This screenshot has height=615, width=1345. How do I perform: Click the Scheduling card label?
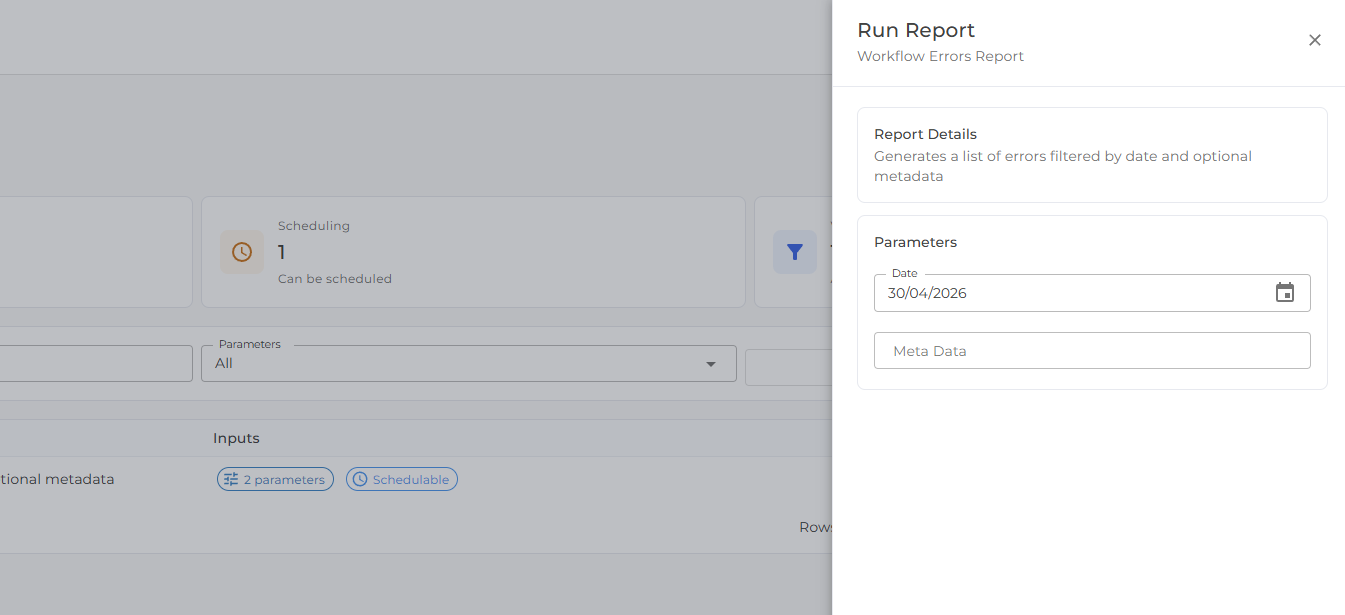point(314,226)
